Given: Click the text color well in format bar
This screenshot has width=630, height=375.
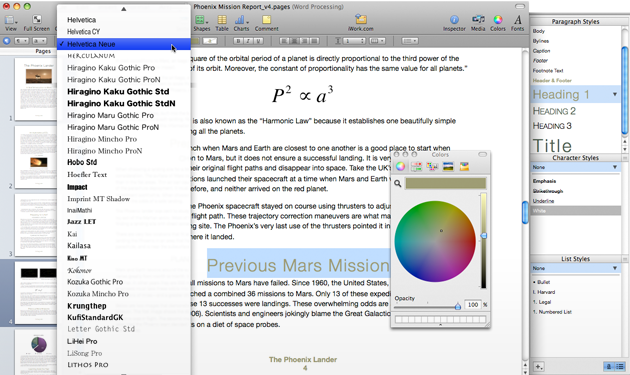Looking at the screenshot, I should point(194,41).
